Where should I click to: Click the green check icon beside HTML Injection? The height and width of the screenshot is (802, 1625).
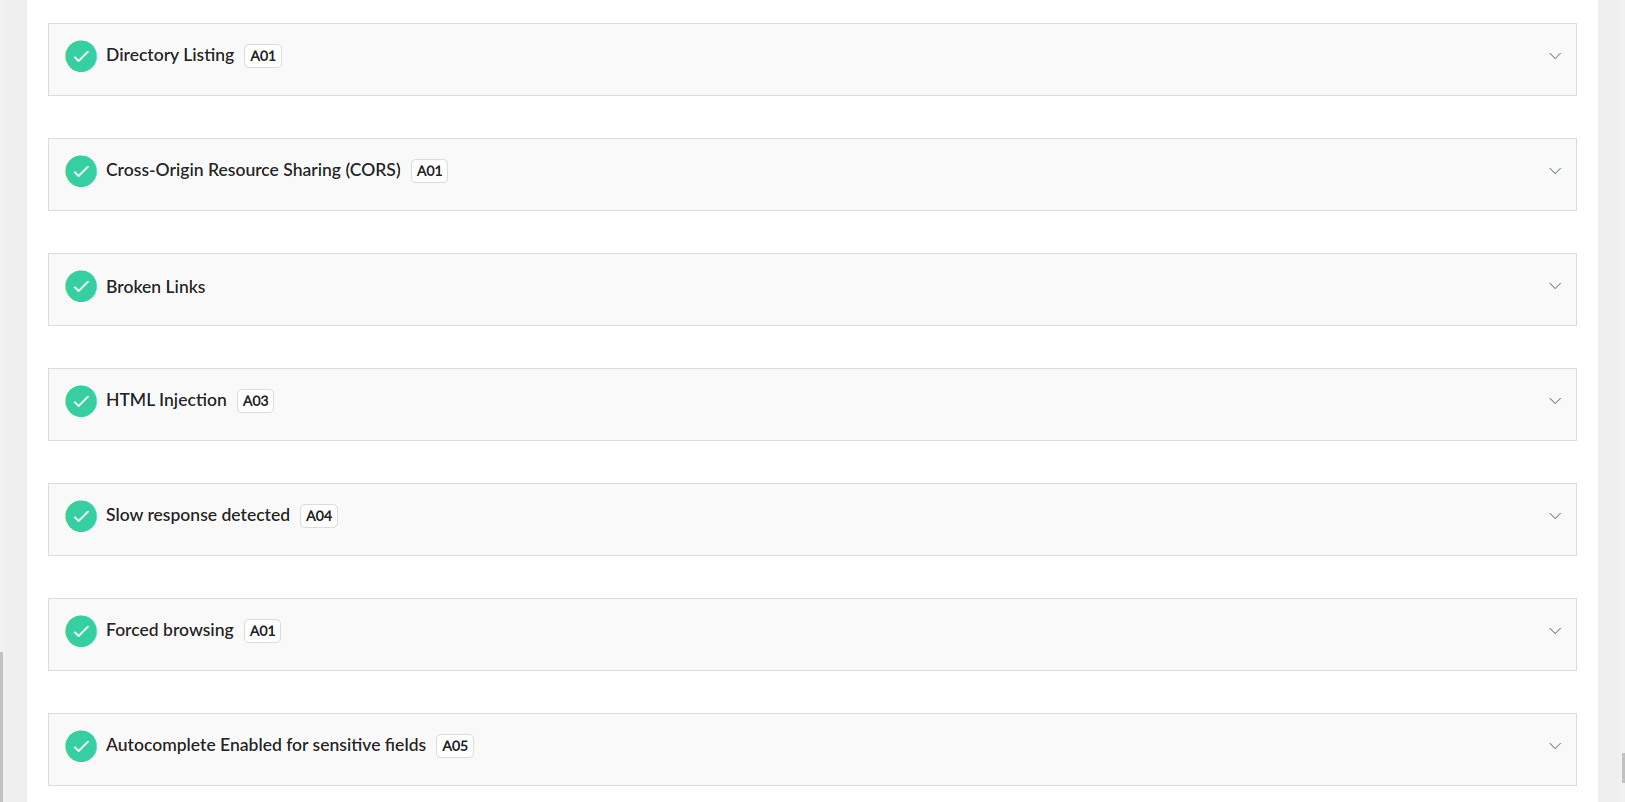click(81, 401)
